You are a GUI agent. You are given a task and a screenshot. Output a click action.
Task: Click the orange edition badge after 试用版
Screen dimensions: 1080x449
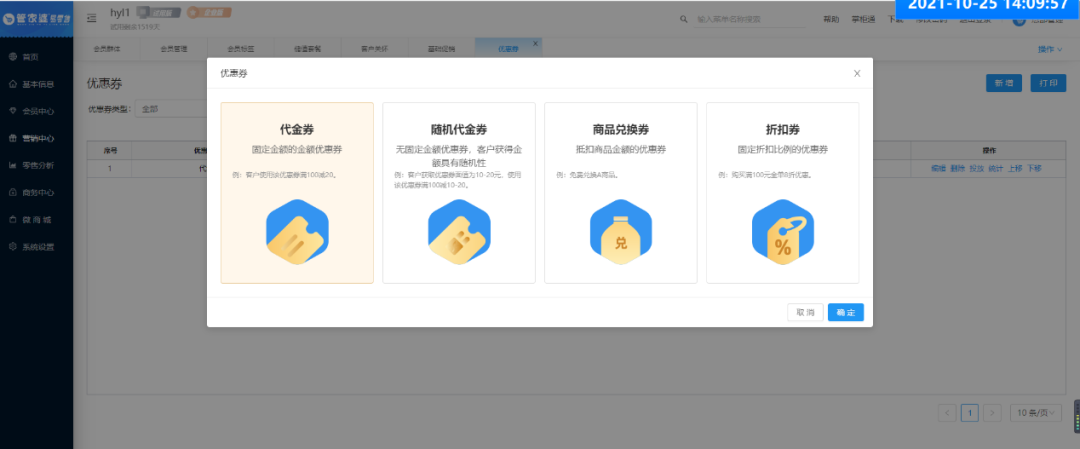[209, 12]
